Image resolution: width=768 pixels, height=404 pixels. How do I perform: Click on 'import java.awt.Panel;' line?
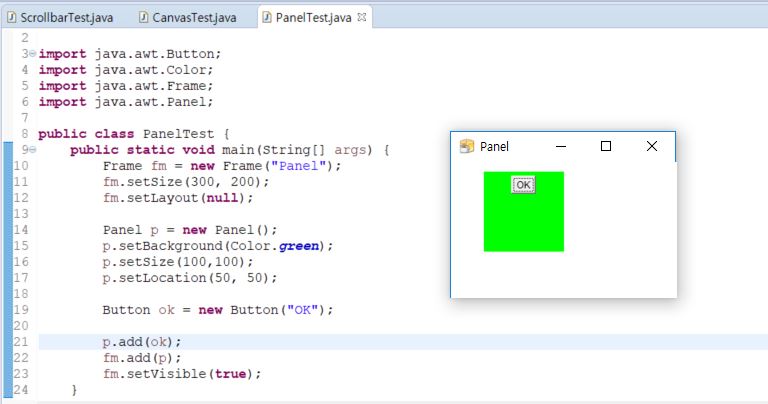click(126, 102)
